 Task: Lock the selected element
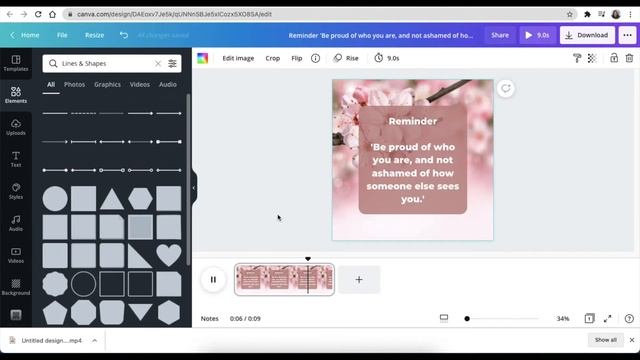pyautogui.click(x=614, y=58)
